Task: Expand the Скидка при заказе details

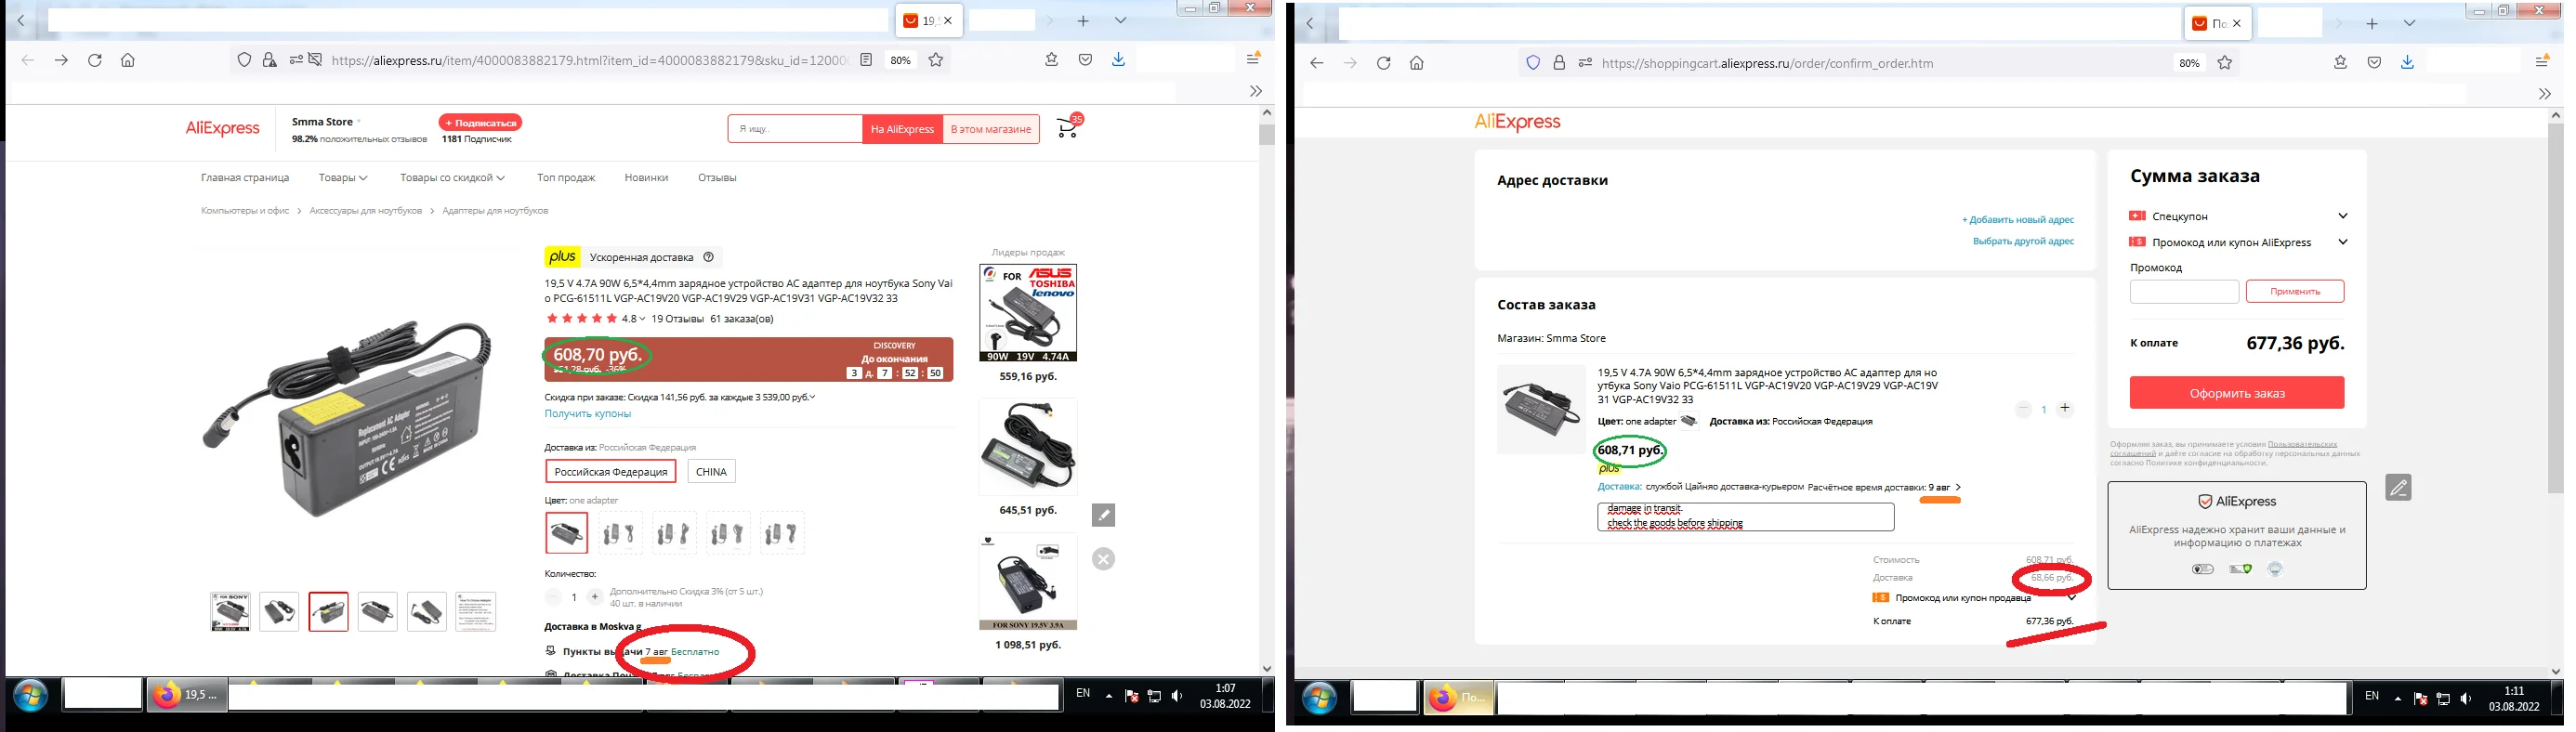Action: click(812, 397)
